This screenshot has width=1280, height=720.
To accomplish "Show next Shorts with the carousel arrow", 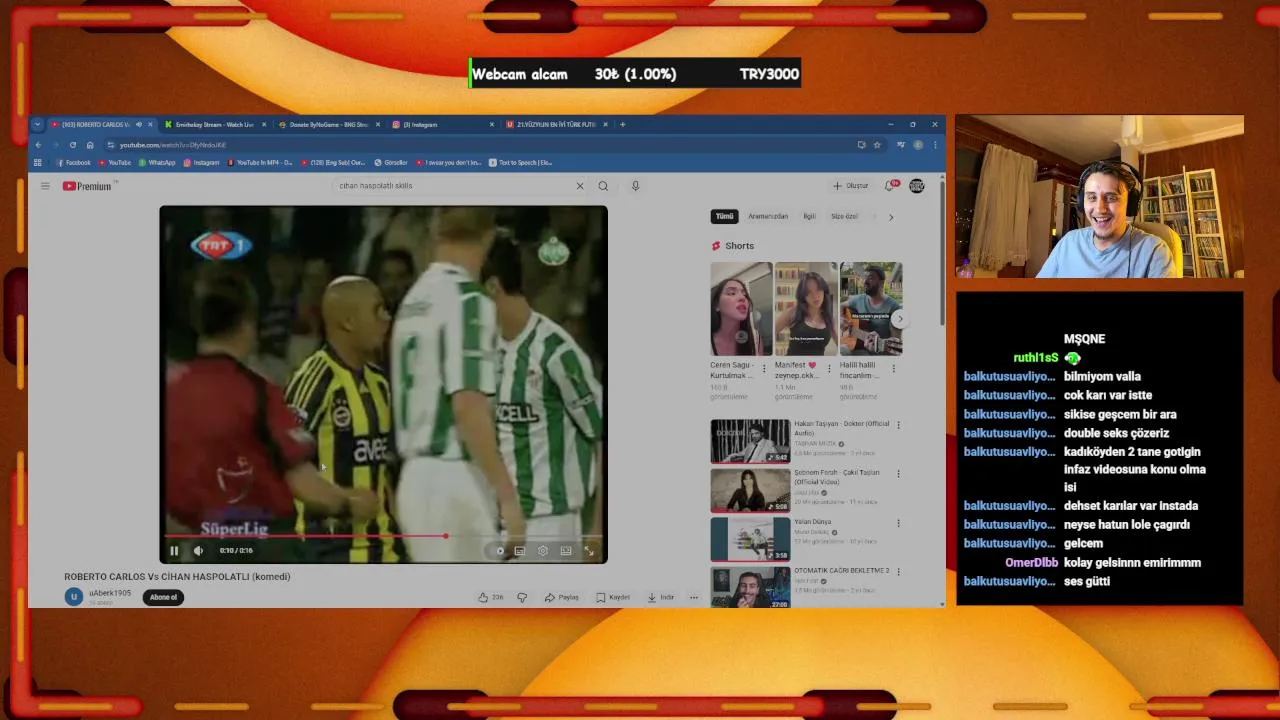I will tap(899, 319).
